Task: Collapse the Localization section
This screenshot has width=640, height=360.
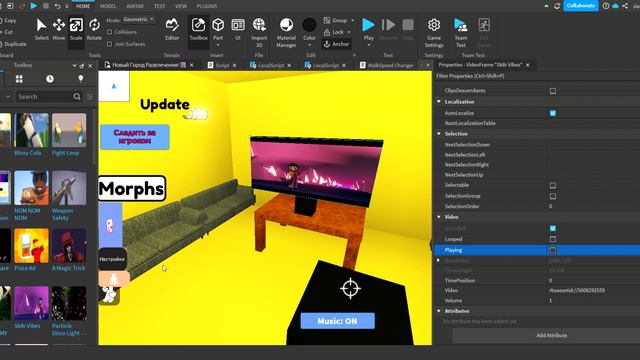Action: tap(439, 102)
